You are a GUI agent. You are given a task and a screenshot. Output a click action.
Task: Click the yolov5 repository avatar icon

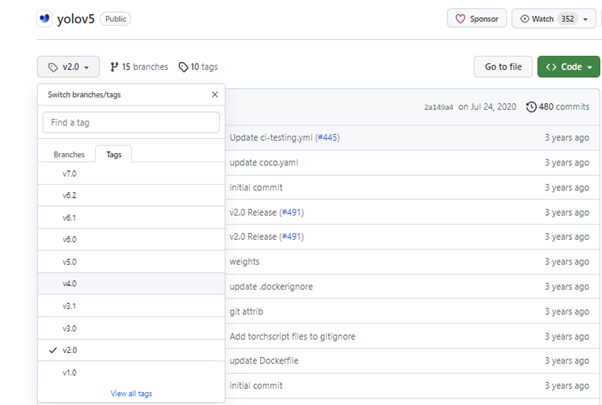coord(45,18)
